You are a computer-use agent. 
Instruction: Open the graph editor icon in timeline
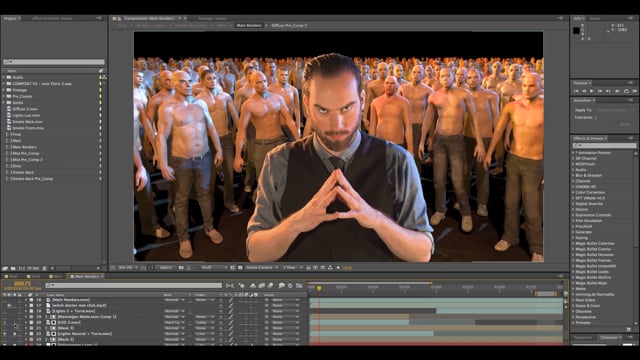299,285
